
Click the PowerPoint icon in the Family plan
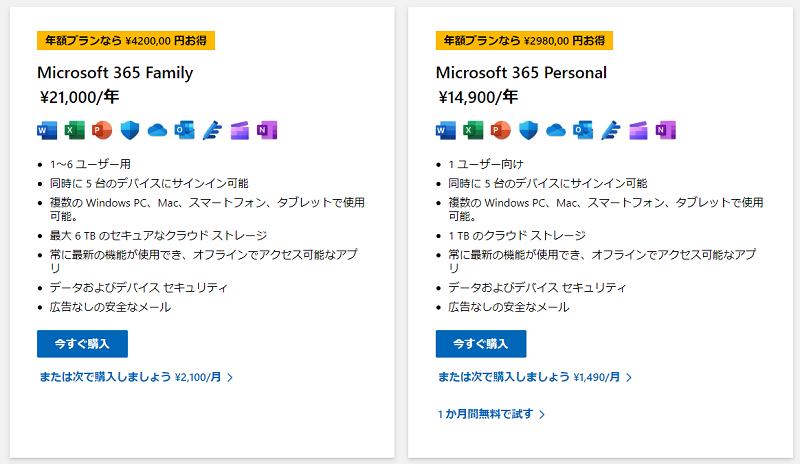click(102, 130)
